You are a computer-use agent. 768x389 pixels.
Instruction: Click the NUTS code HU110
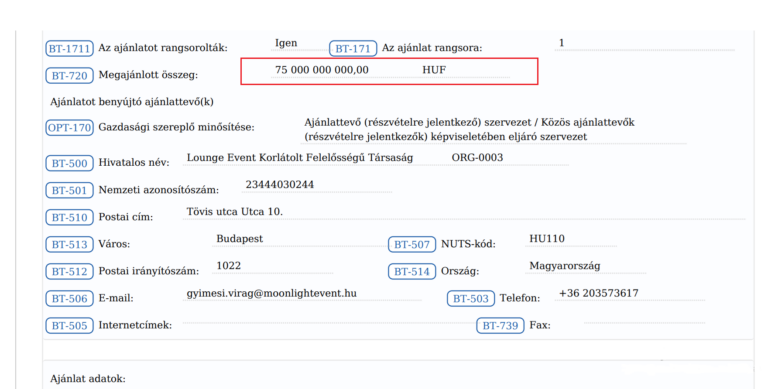click(x=547, y=239)
